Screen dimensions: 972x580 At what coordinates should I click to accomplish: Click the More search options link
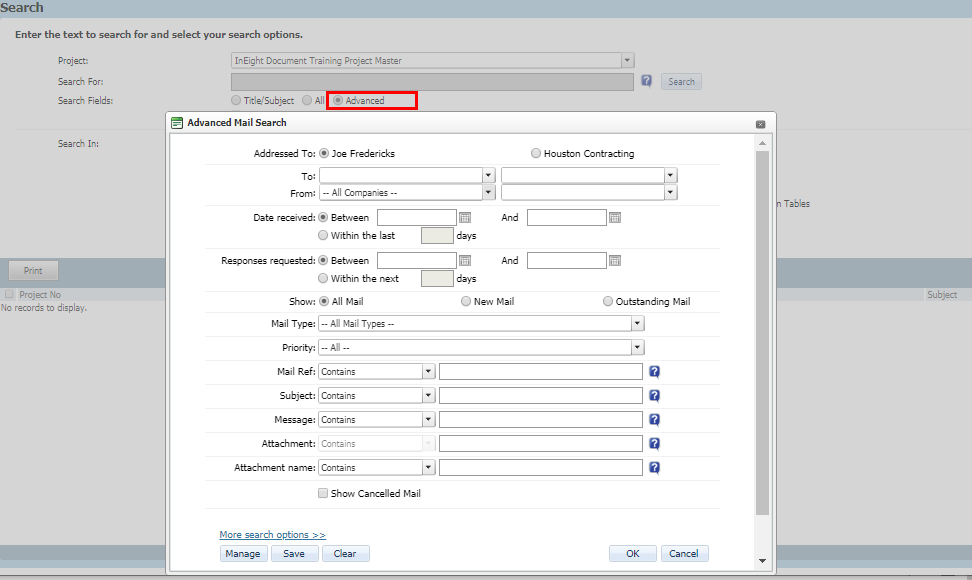pos(272,535)
